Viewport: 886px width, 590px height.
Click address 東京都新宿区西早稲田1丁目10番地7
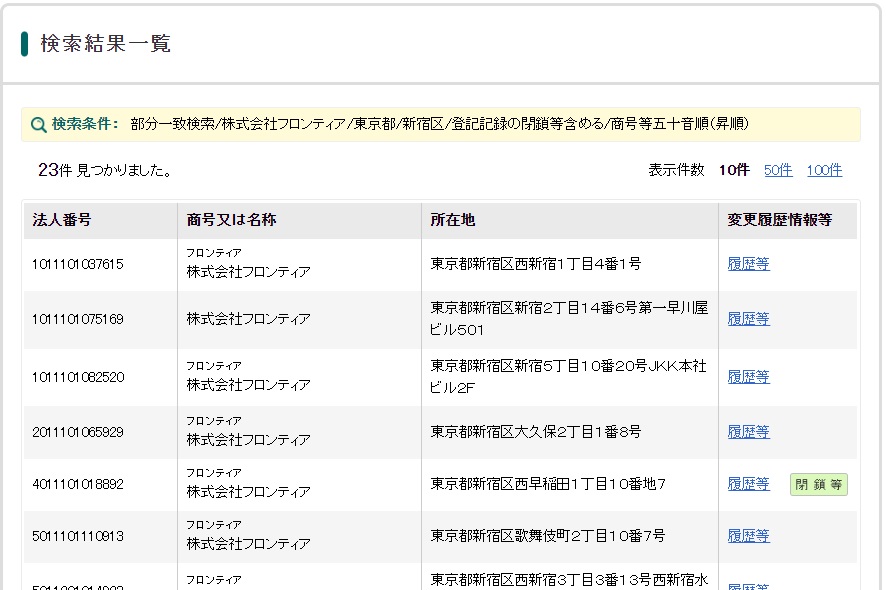pyautogui.click(x=548, y=484)
